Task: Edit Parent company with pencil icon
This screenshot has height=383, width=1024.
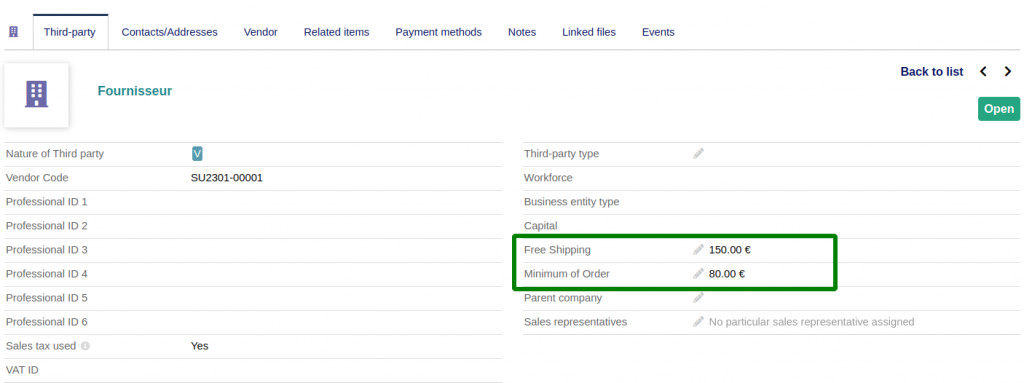Action: 698,298
